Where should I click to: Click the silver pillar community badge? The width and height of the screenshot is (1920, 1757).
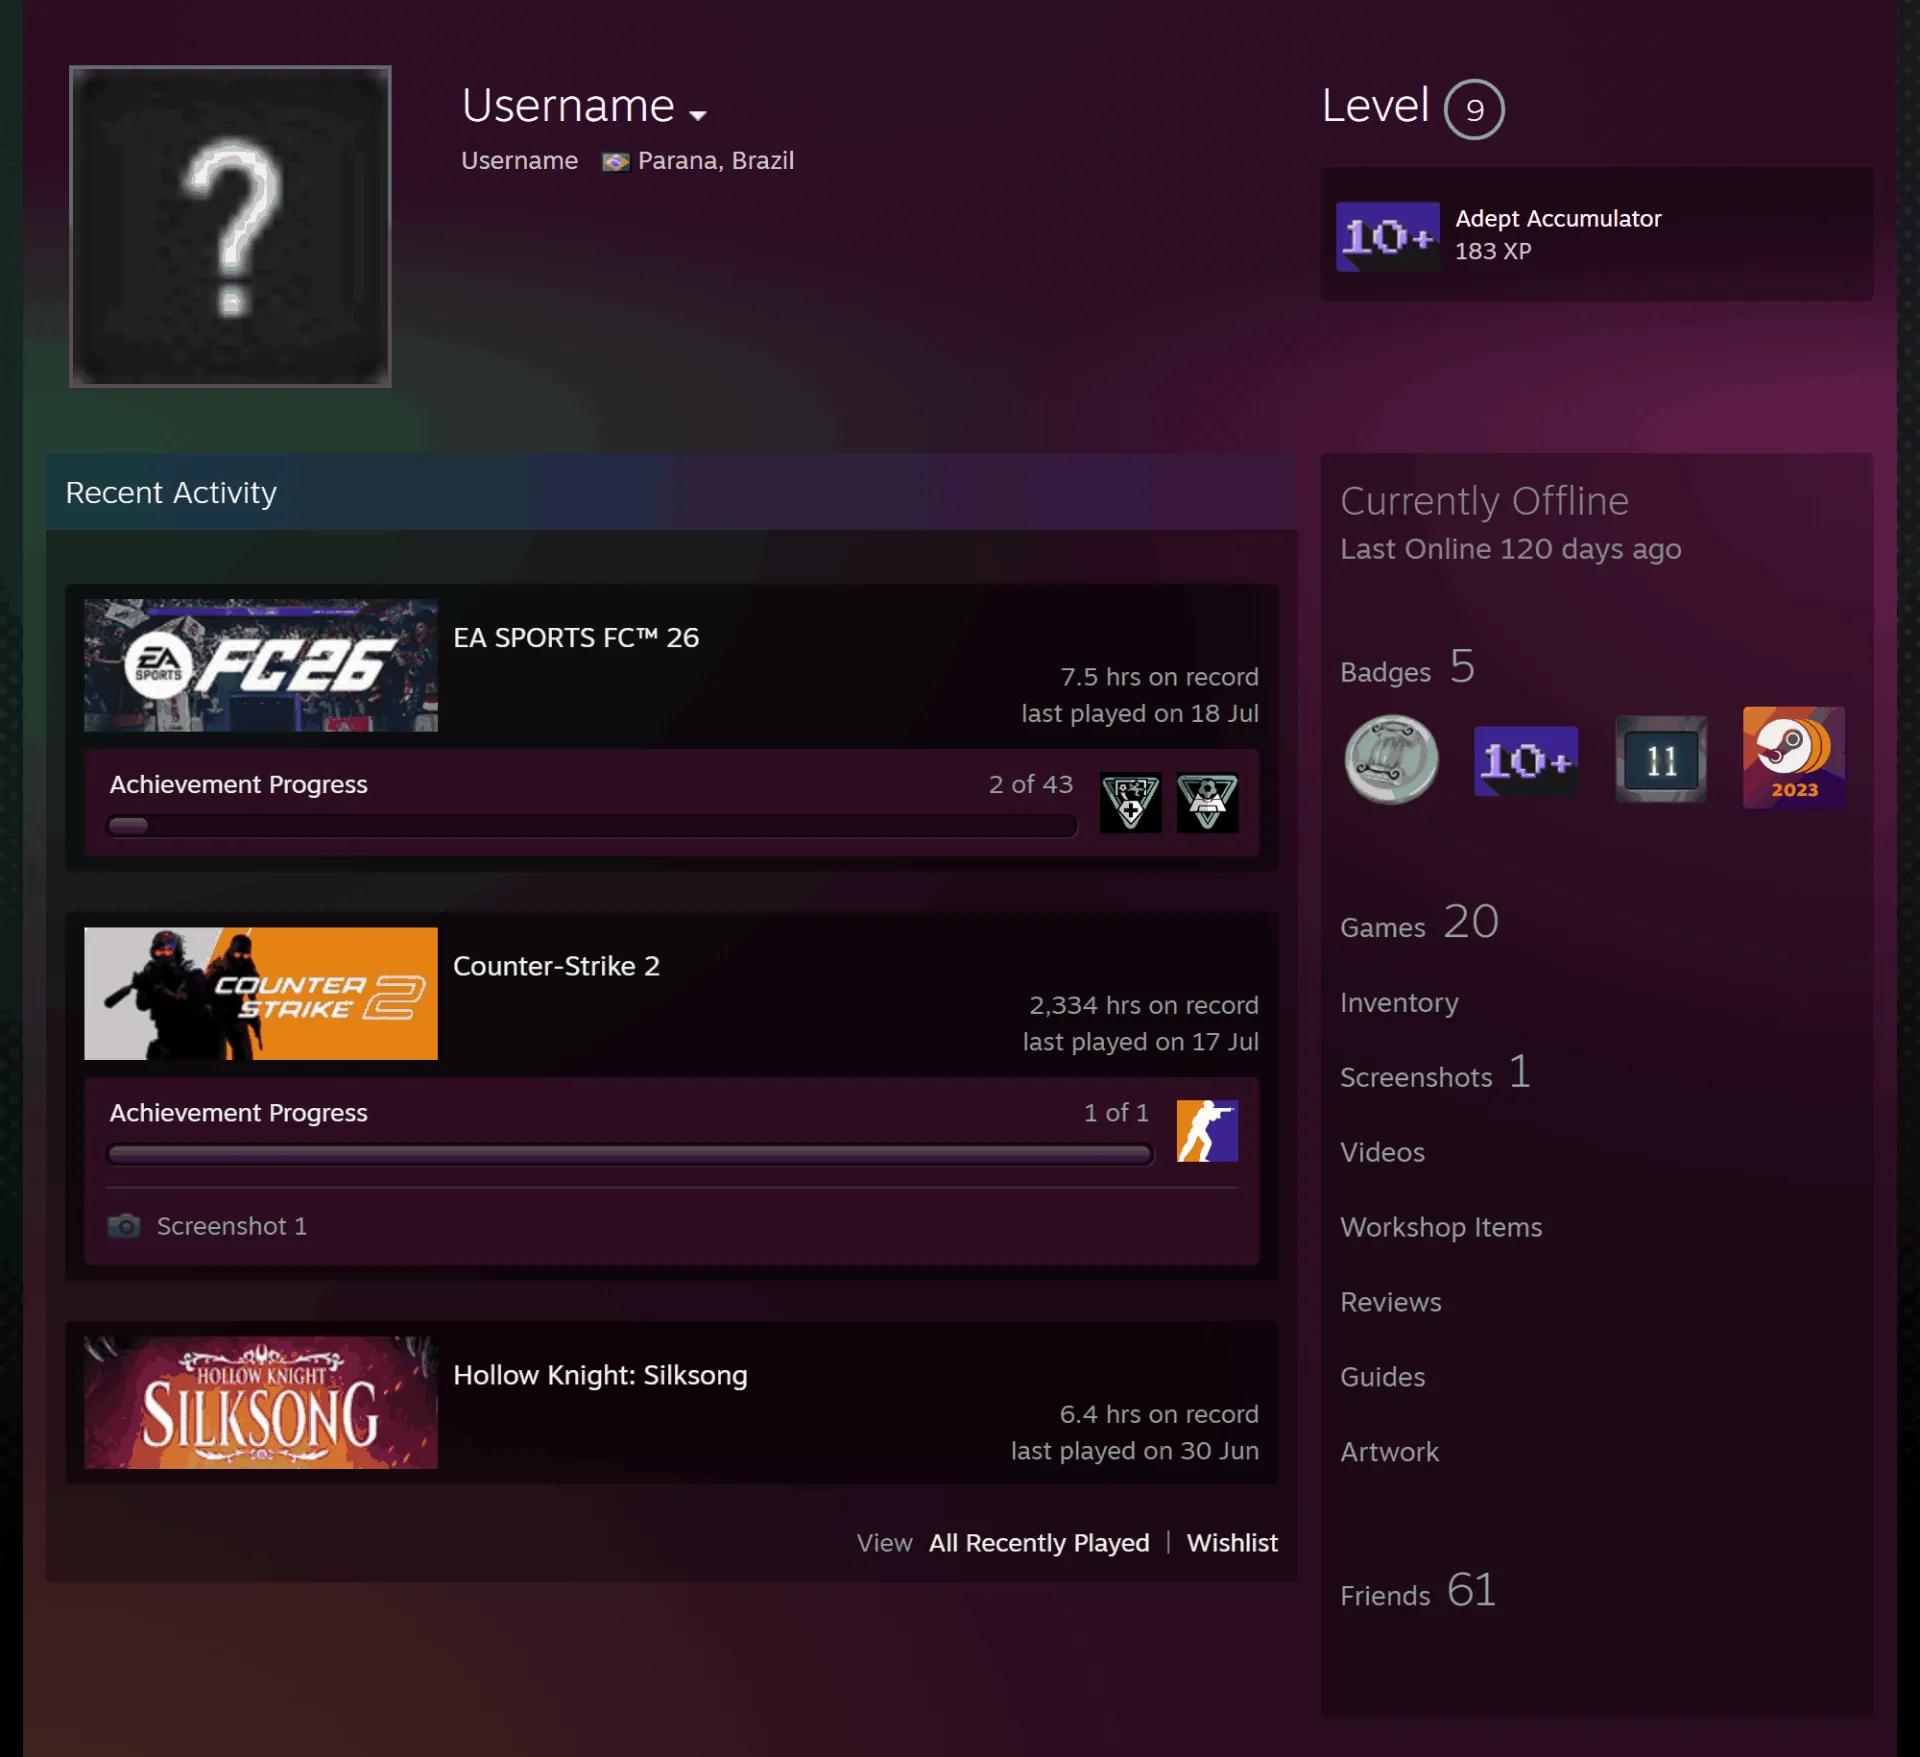pyautogui.click(x=1391, y=760)
